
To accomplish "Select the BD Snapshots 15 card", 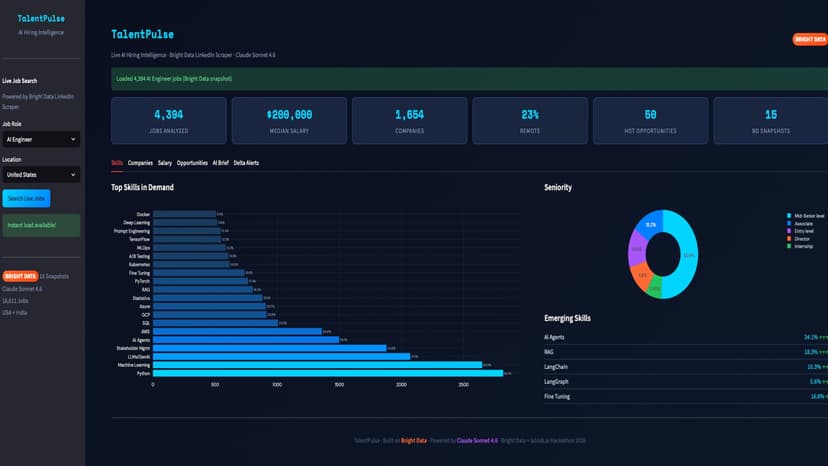I will pos(771,121).
